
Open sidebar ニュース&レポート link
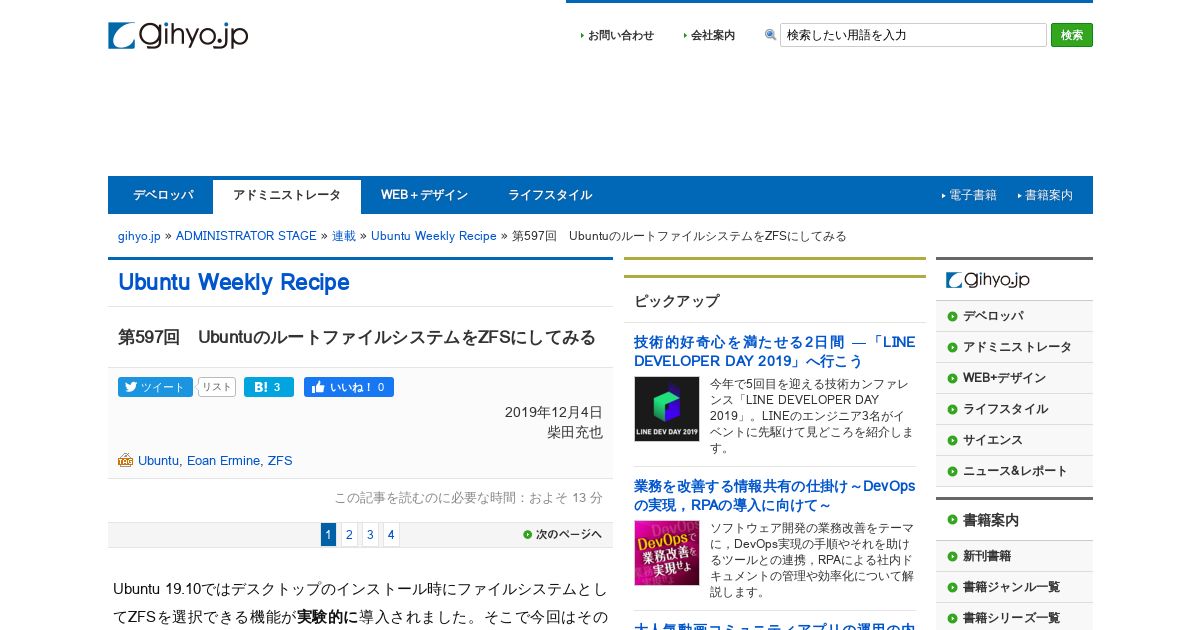point(1015,471)
